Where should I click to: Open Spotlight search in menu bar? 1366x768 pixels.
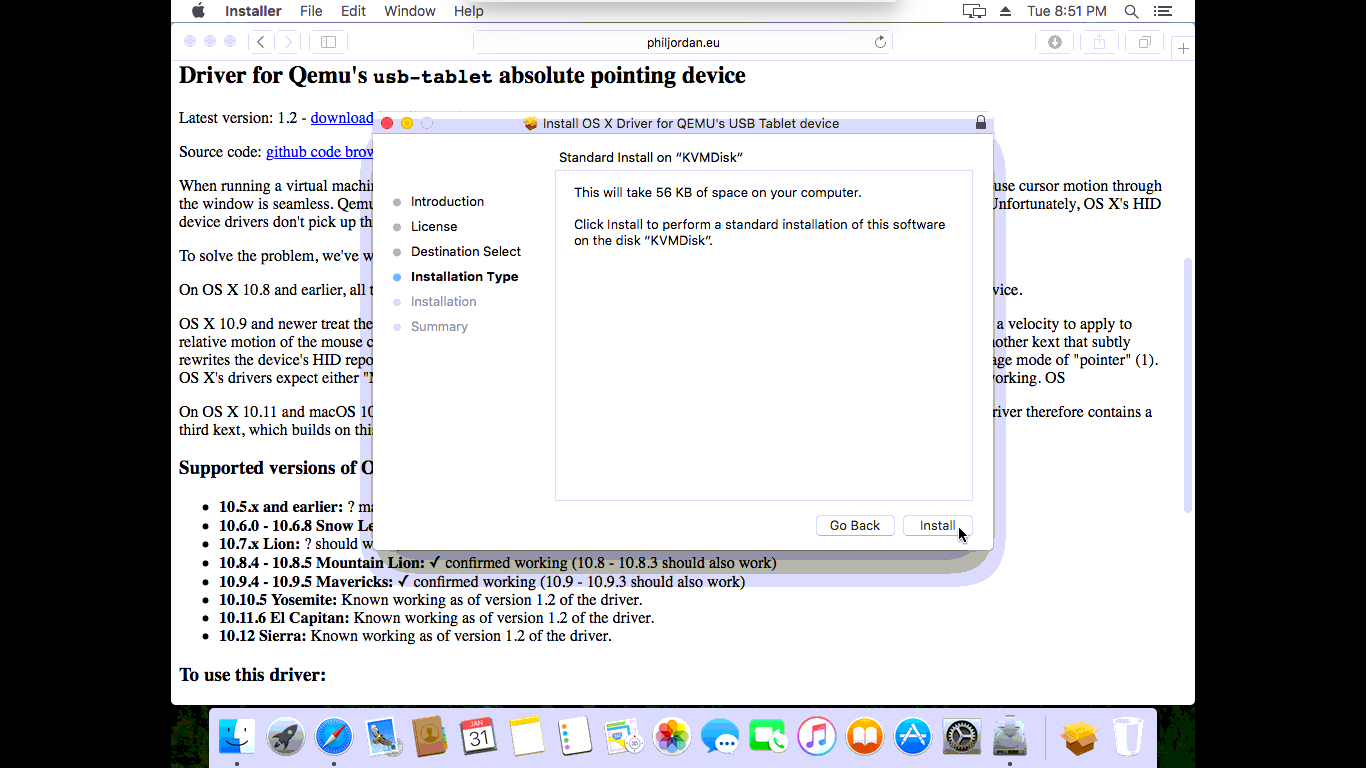1131,11
